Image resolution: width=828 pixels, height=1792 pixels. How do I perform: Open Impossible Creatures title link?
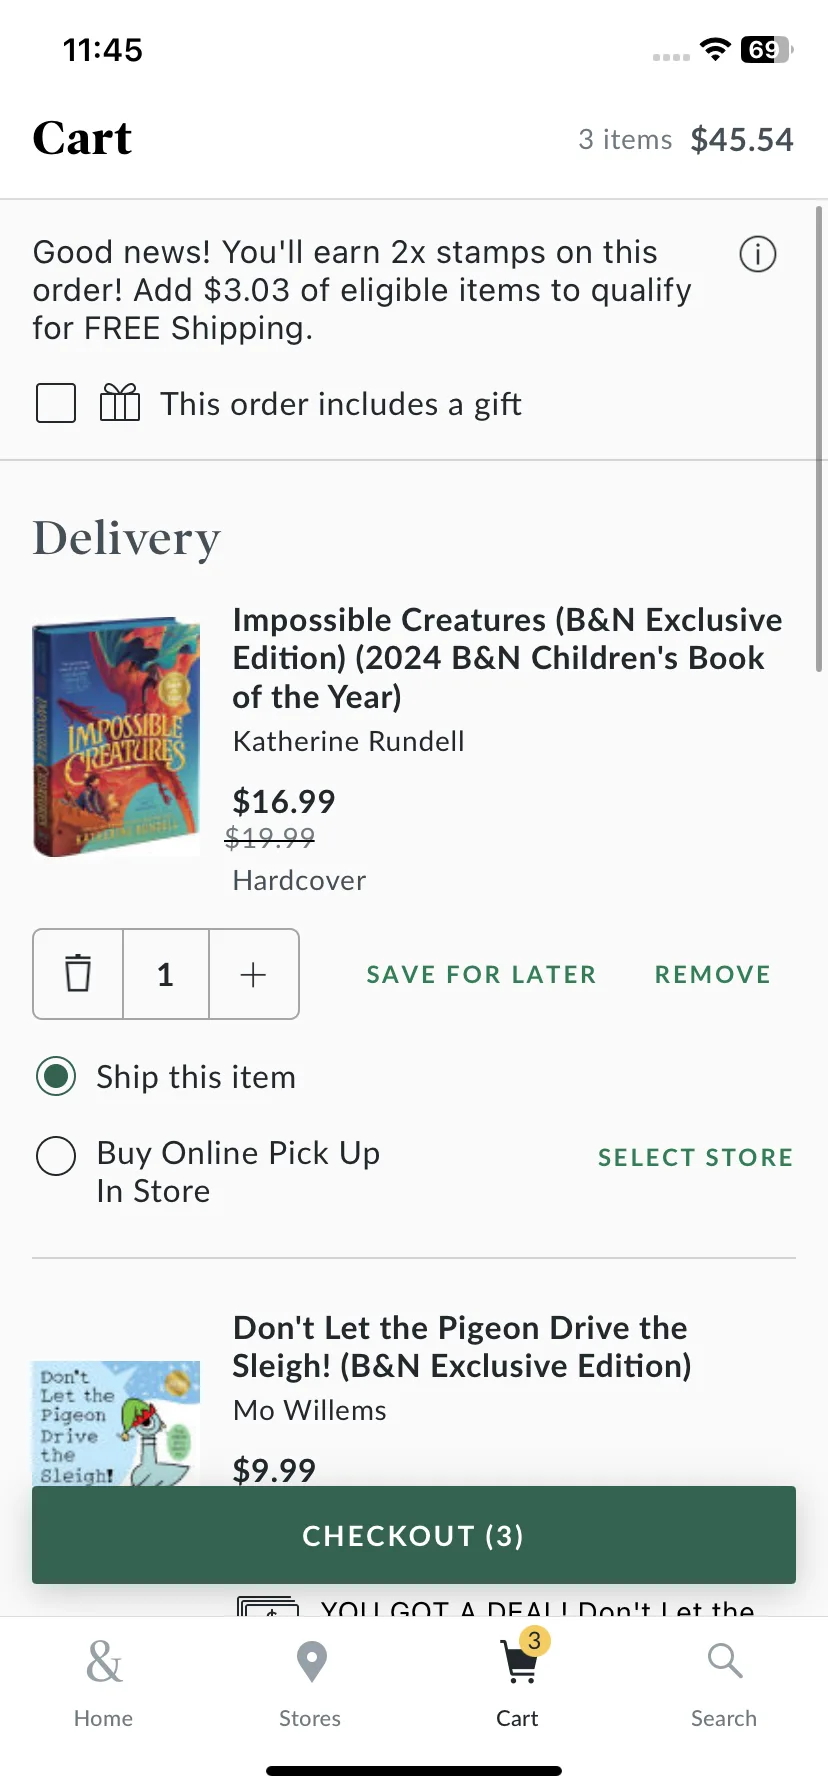coord(508,658)
